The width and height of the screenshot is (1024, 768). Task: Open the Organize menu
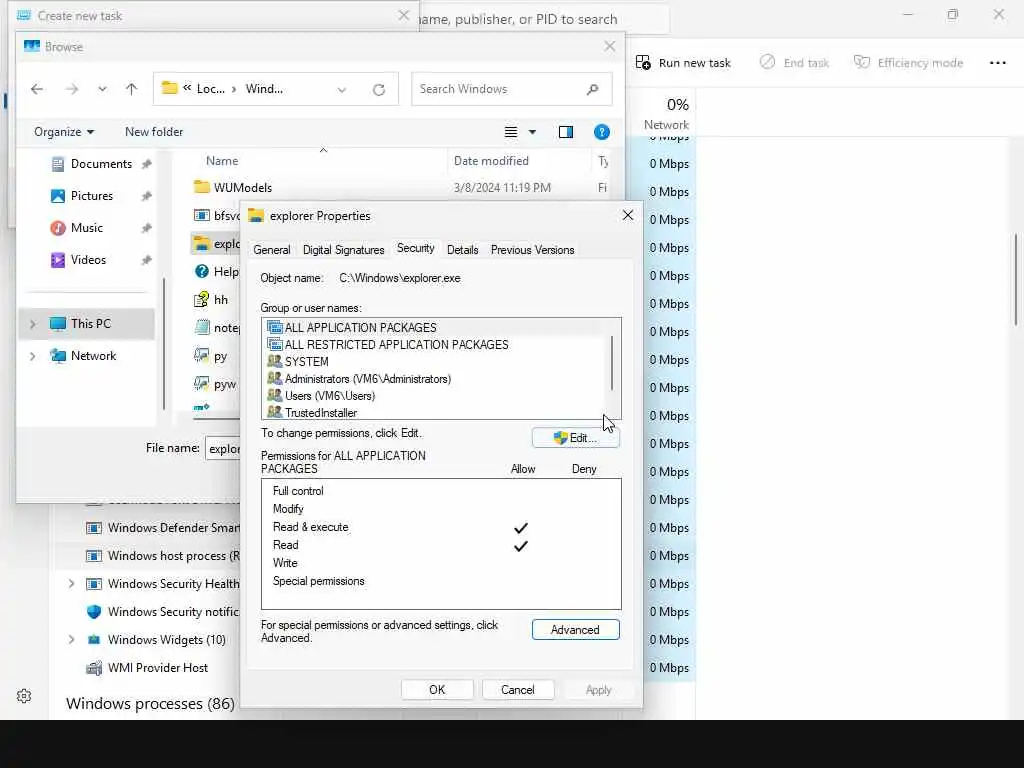click(x=64, y=132)
